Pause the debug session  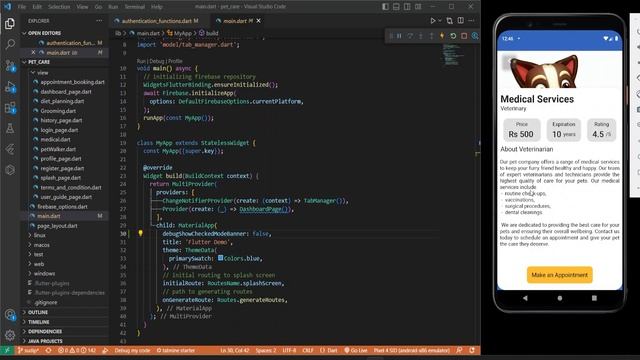[399, 36]
